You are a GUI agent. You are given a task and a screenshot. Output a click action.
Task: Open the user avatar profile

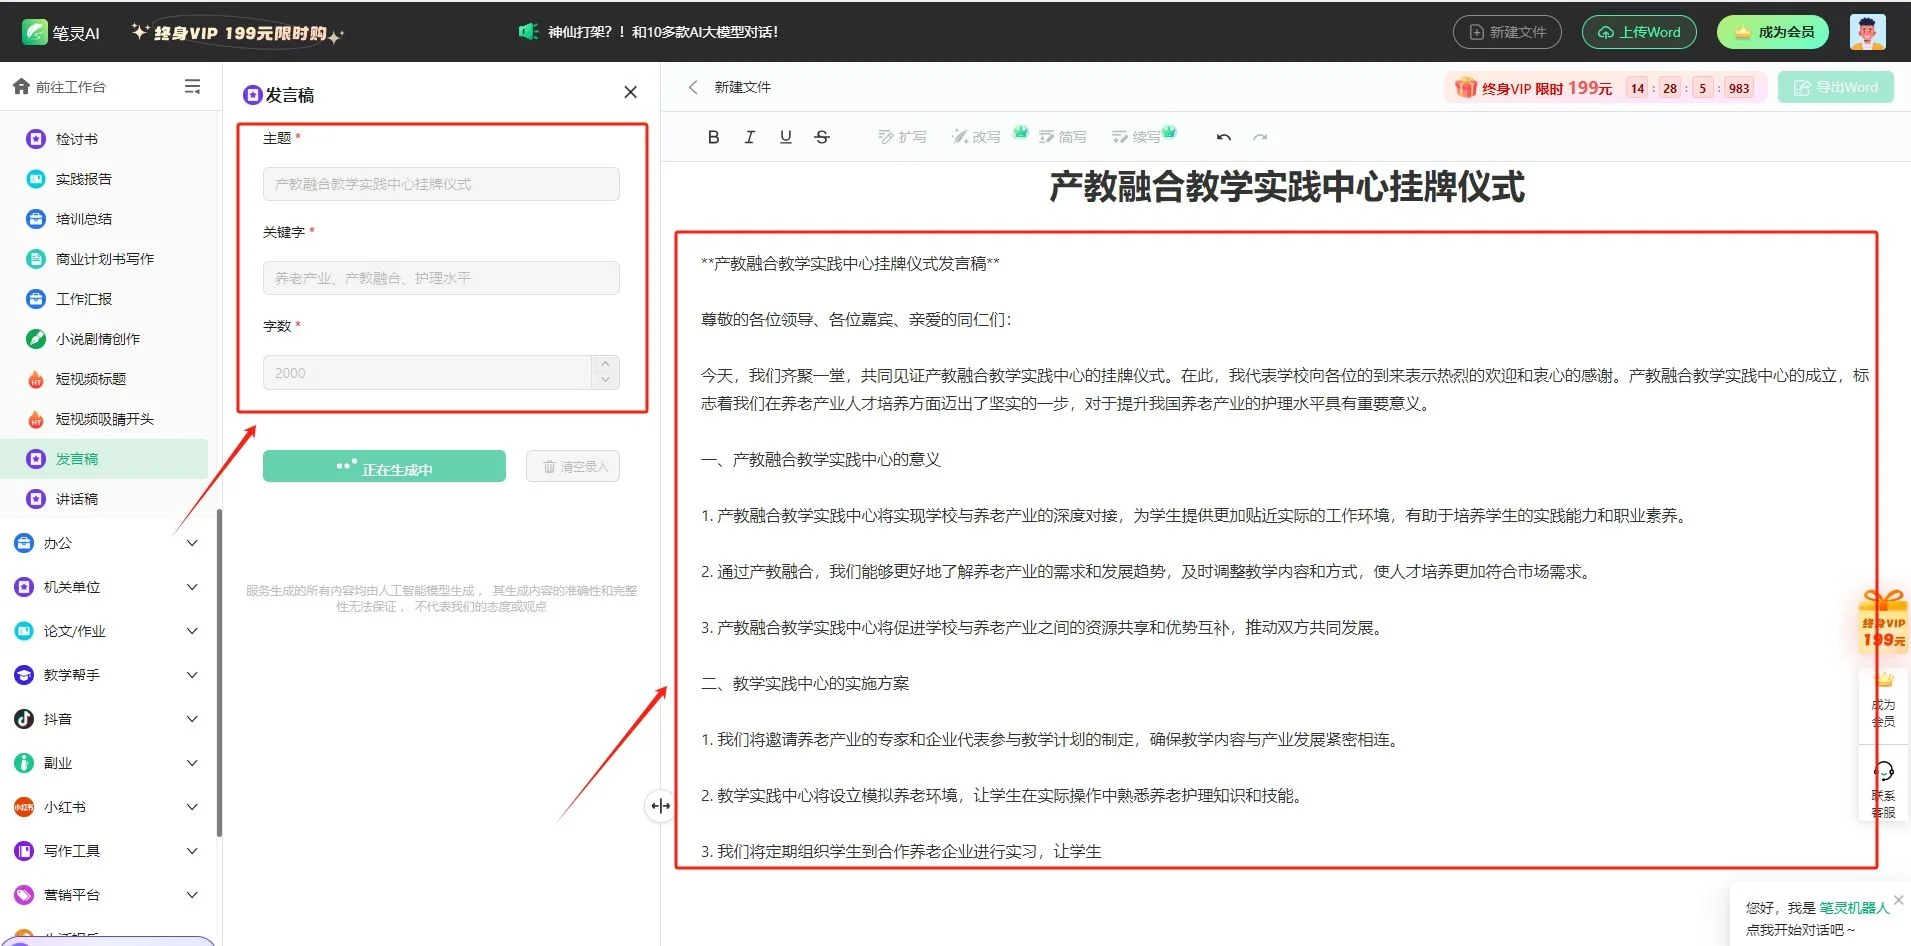click(x=1867, y=32)
